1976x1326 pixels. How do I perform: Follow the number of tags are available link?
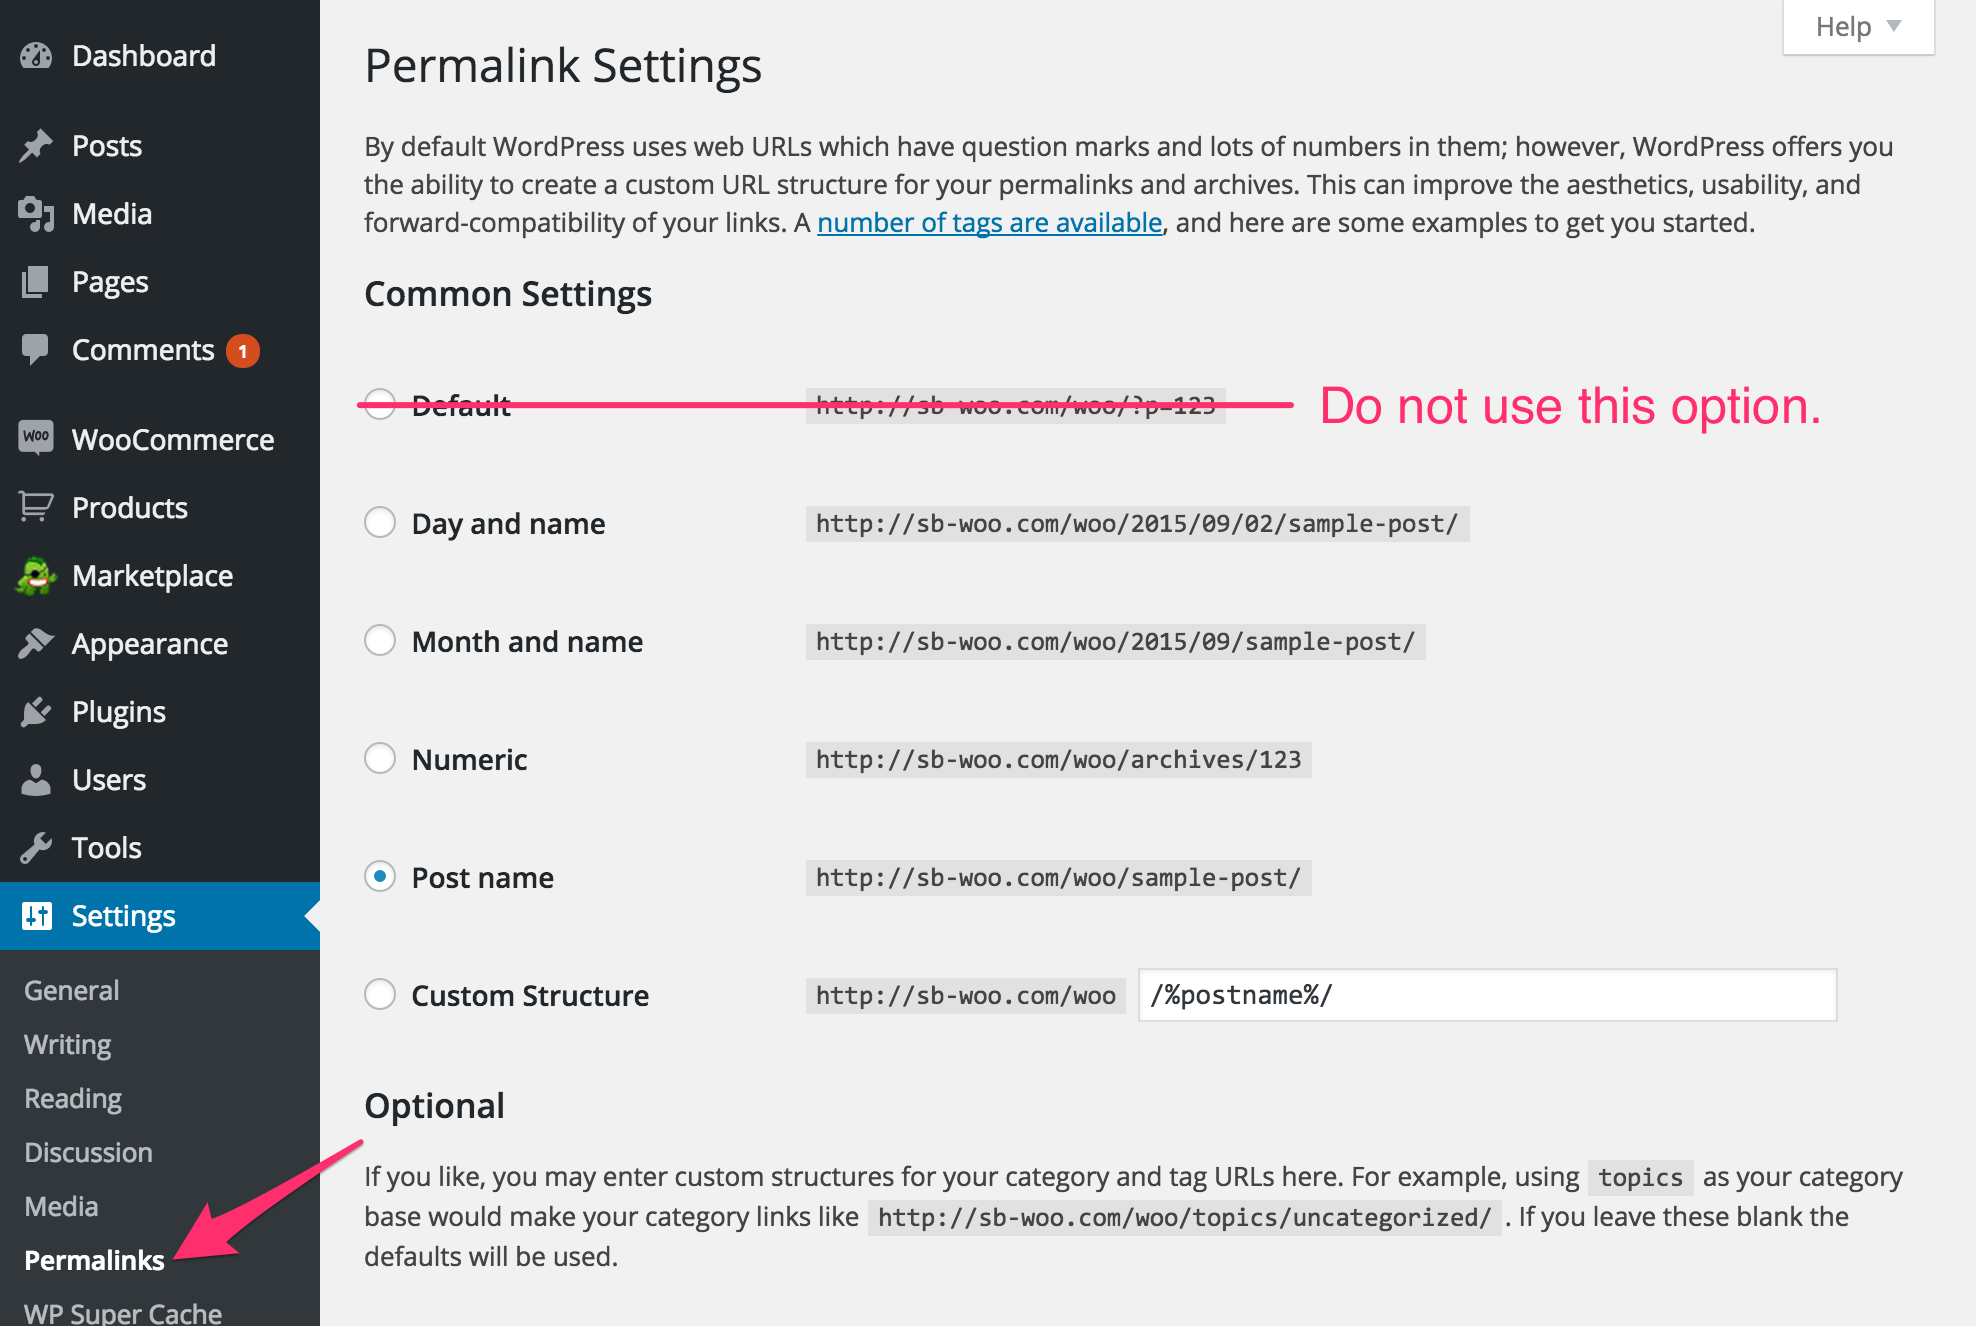coord(990,222)
